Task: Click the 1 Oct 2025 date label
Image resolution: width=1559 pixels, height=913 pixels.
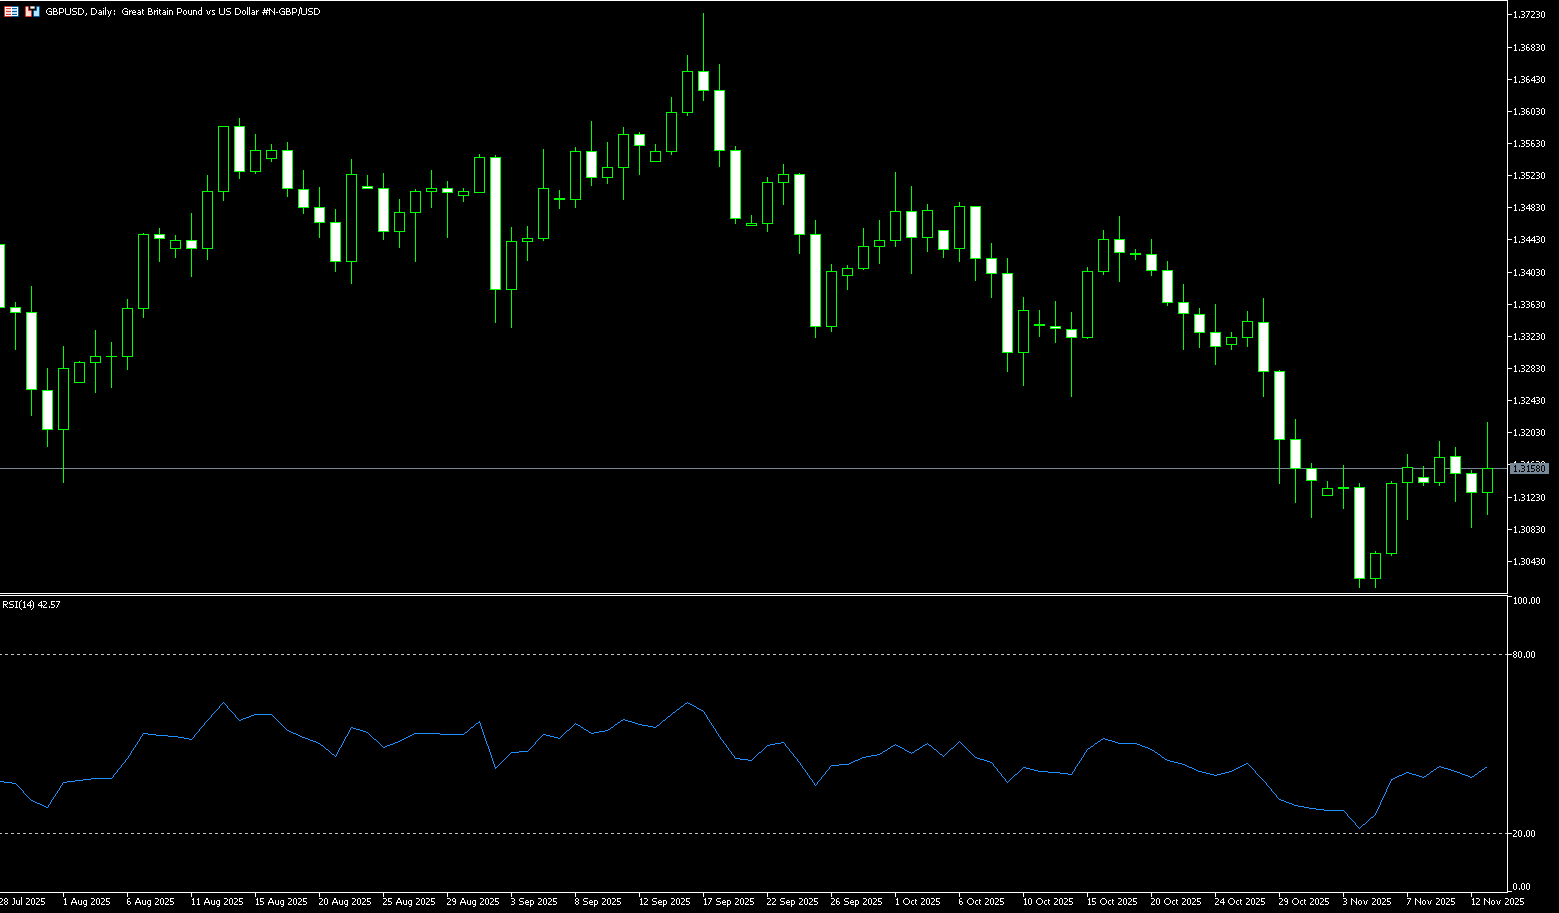Action: [917, 902]
